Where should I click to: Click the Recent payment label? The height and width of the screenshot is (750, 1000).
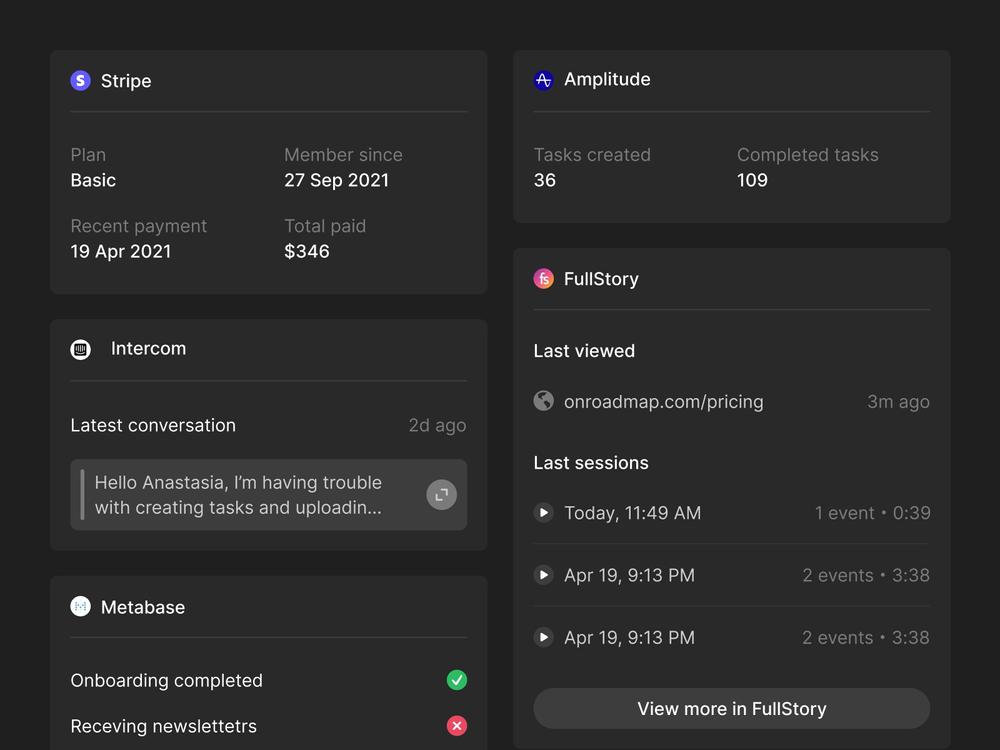click(x=138, y=226)
